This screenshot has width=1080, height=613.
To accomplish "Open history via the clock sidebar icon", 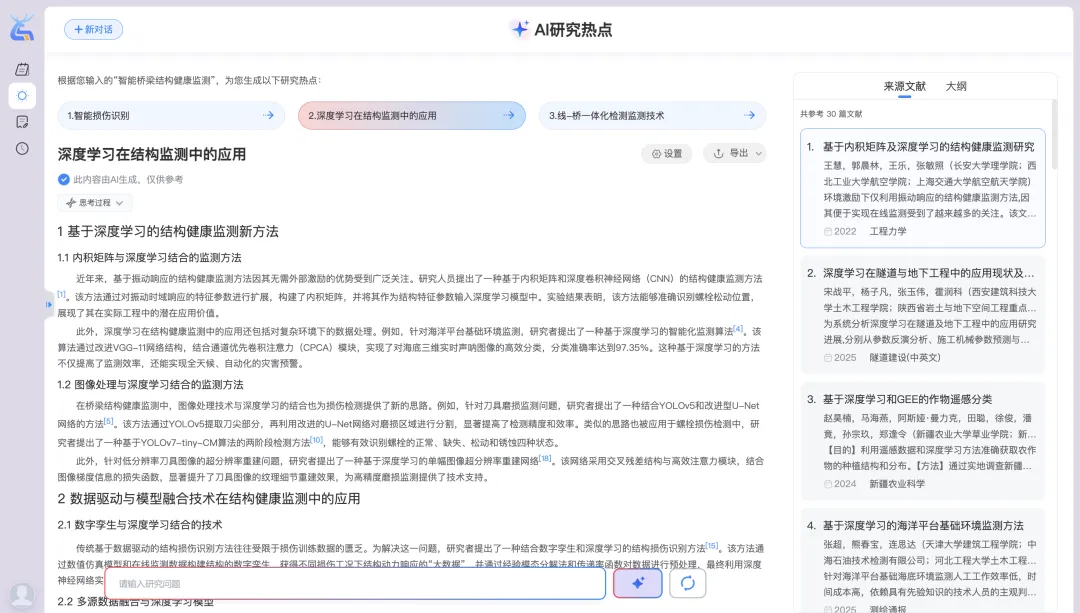I will (x=22, y=148).
